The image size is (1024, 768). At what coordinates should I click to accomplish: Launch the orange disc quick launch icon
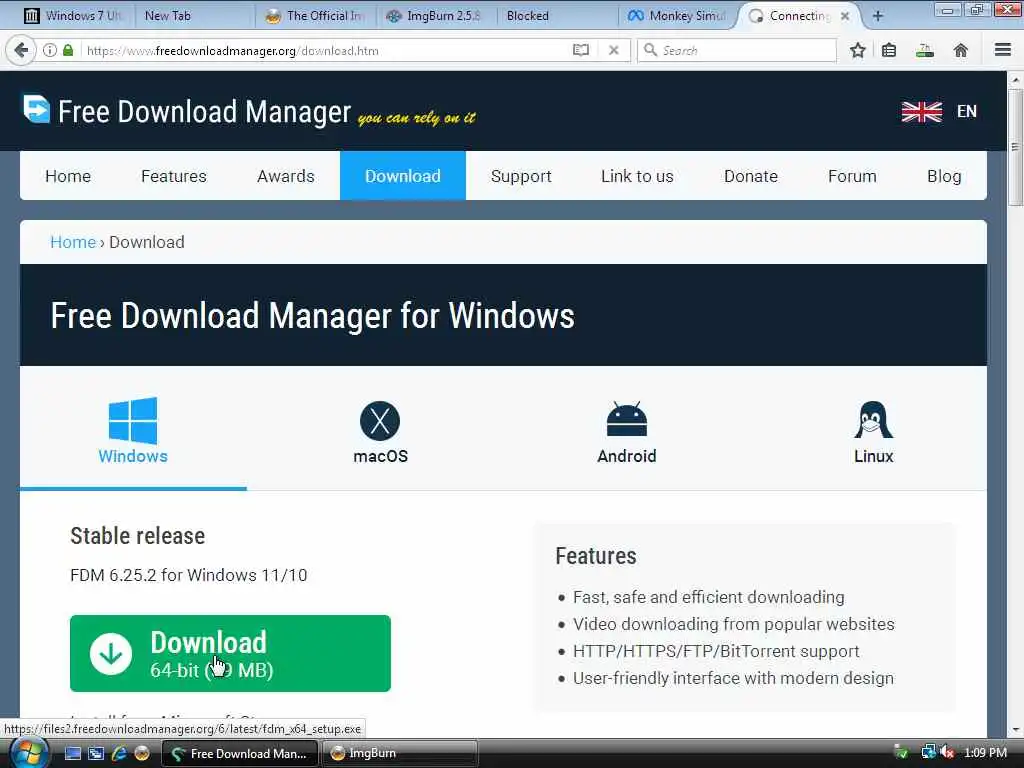tap(142, 753)
